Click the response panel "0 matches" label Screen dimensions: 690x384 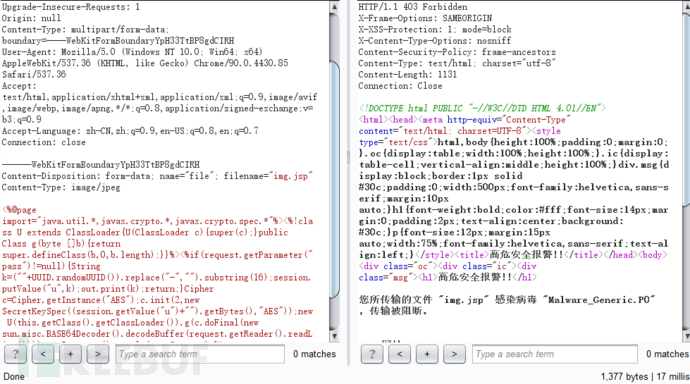[667, 354]
